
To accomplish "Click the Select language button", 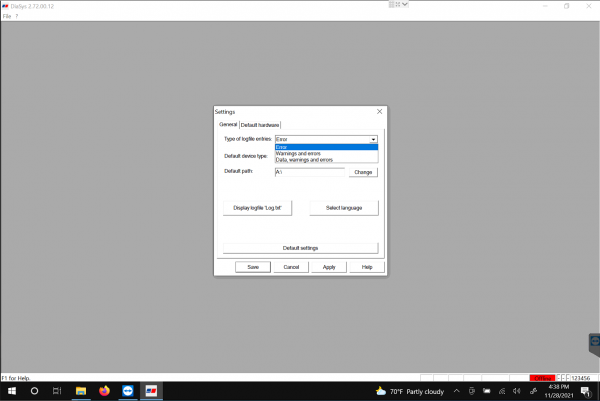I will point(344,208).
